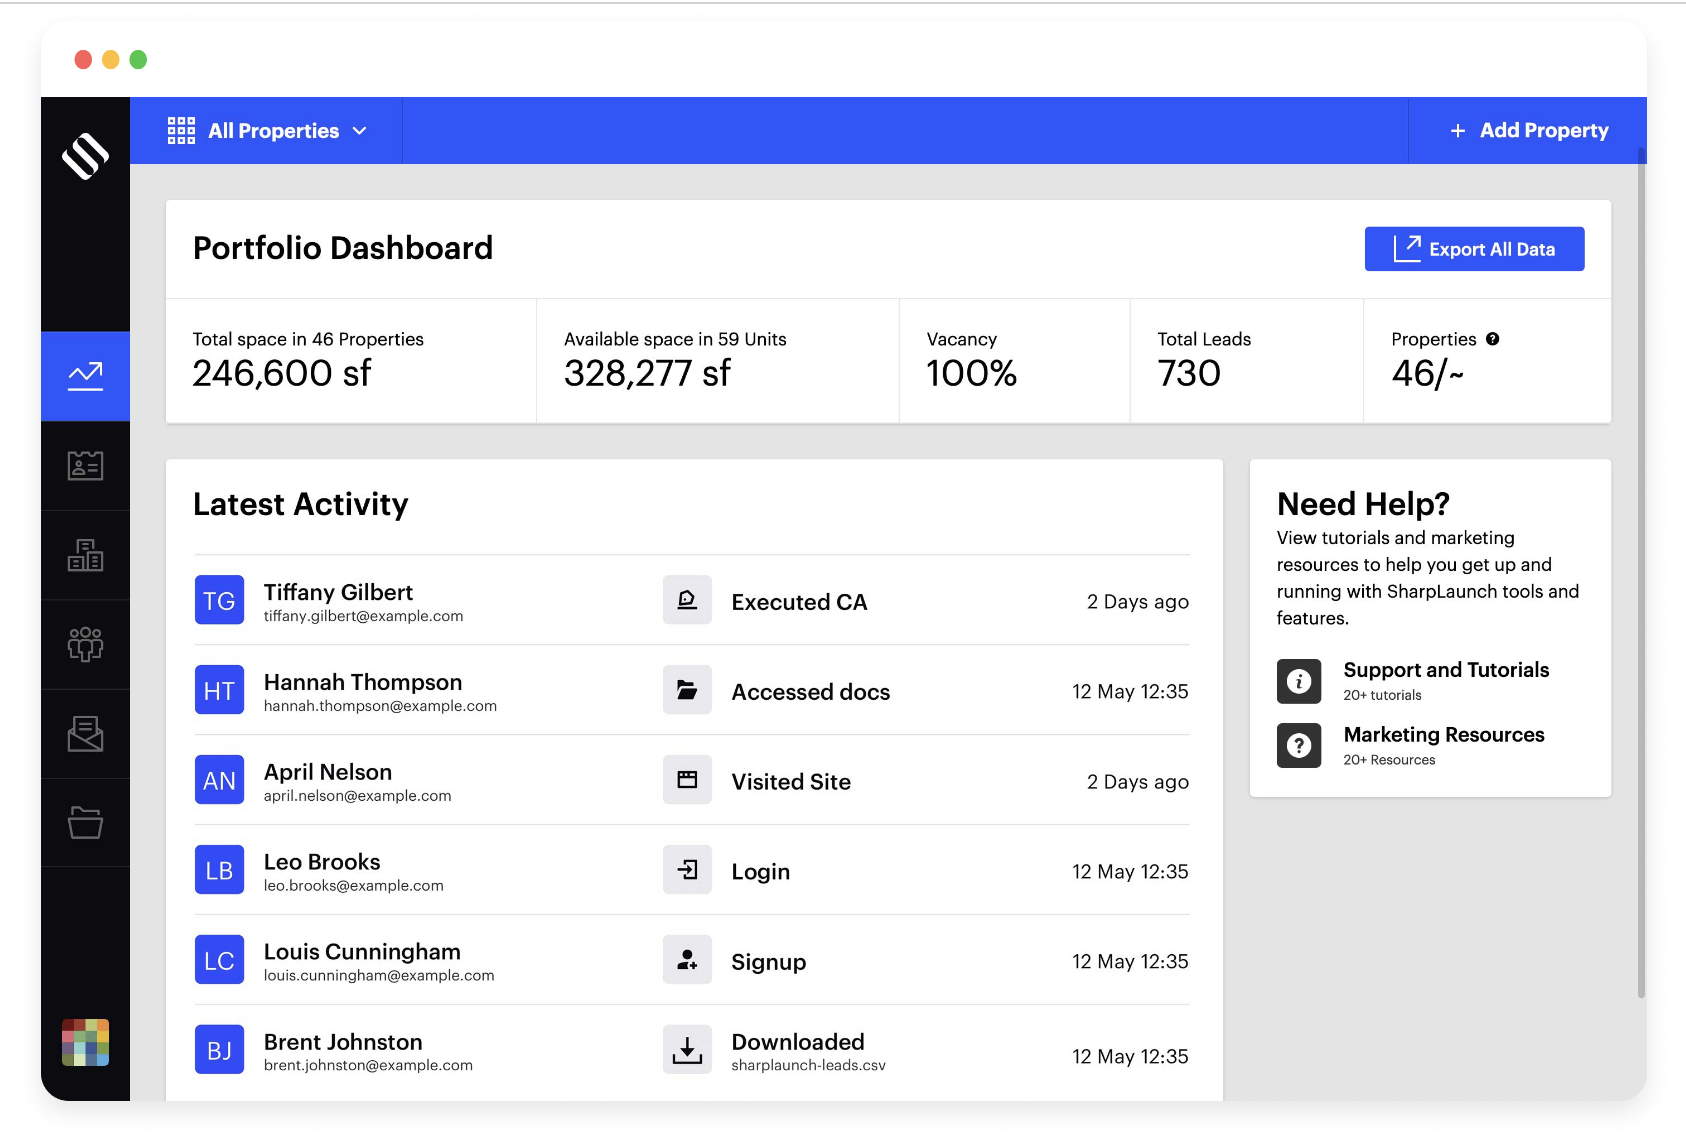Click the Visited Site activity label

(x=791, y=782)
